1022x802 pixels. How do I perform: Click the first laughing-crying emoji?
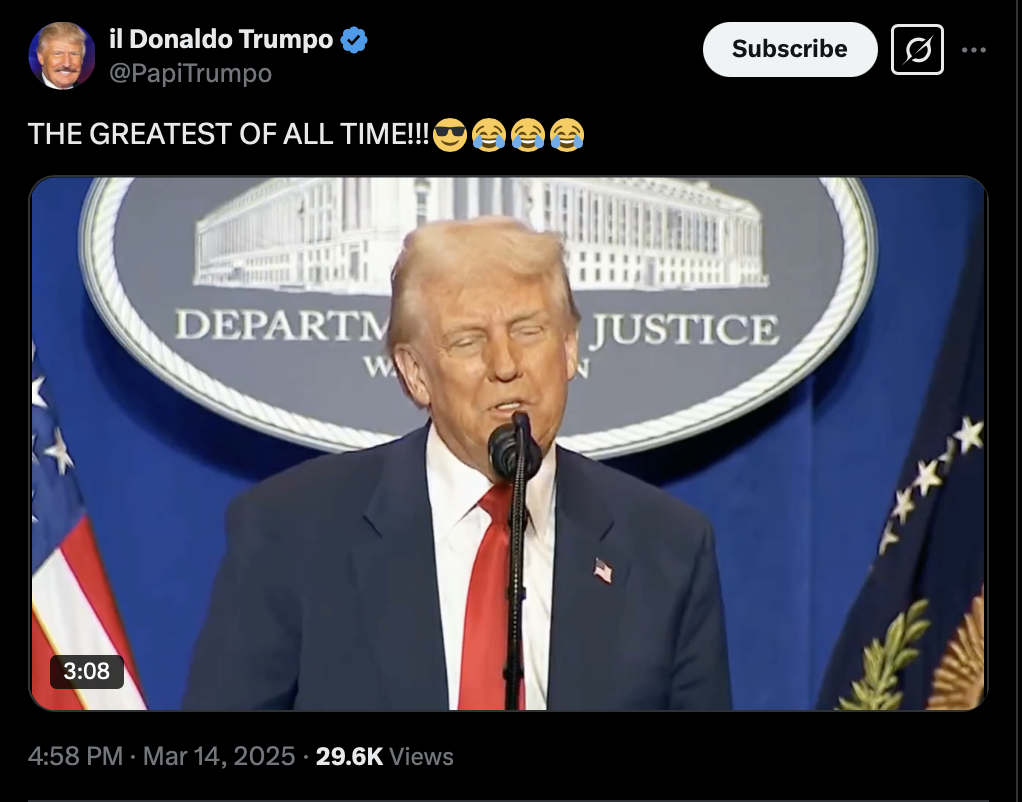pyautogui.click(x=489, y=134)
